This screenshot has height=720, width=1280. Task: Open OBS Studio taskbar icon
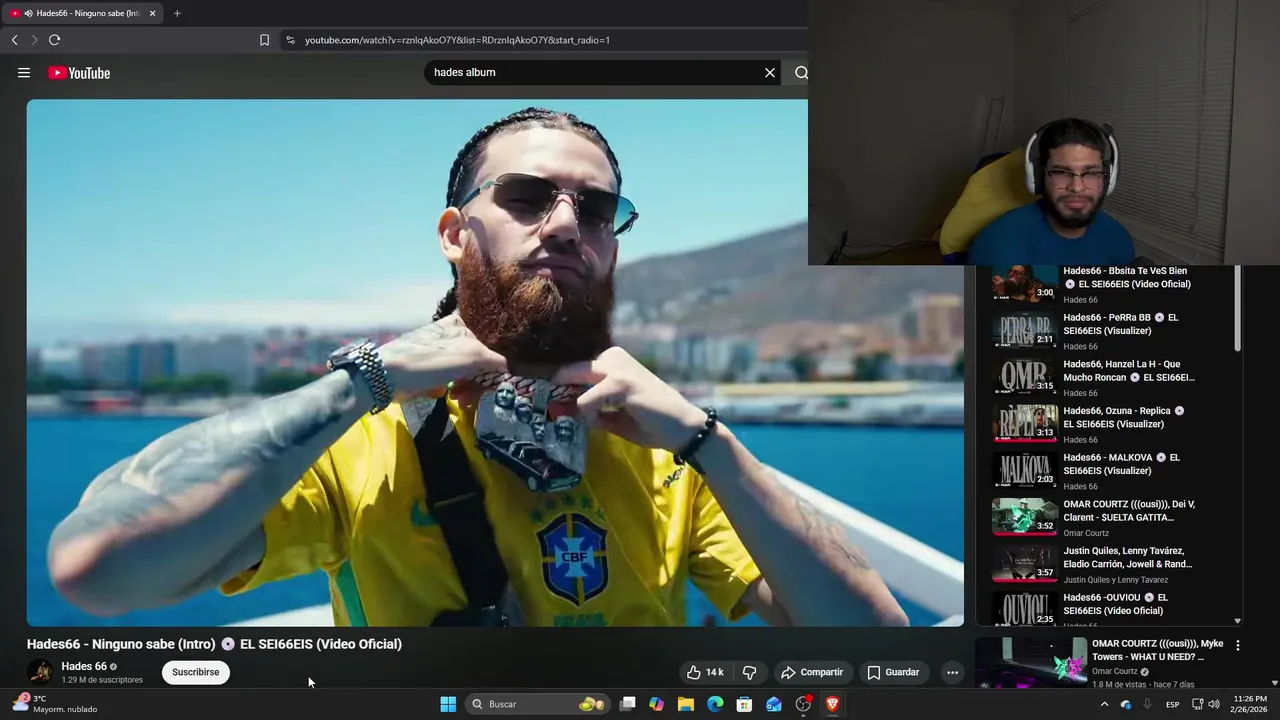[803, 704]
